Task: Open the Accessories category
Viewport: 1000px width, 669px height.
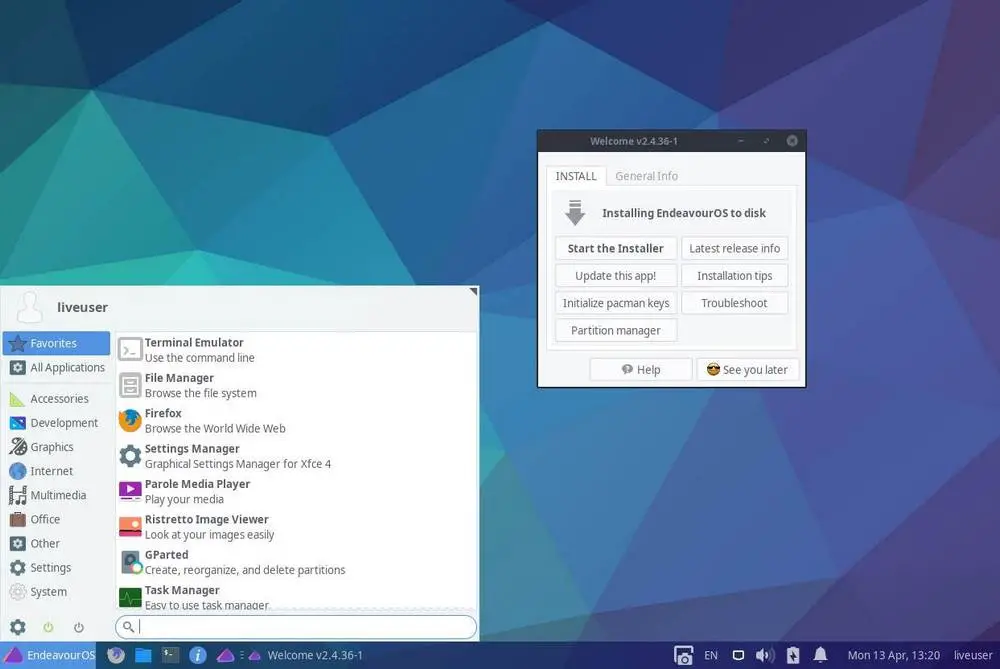Action: point(56,399)
